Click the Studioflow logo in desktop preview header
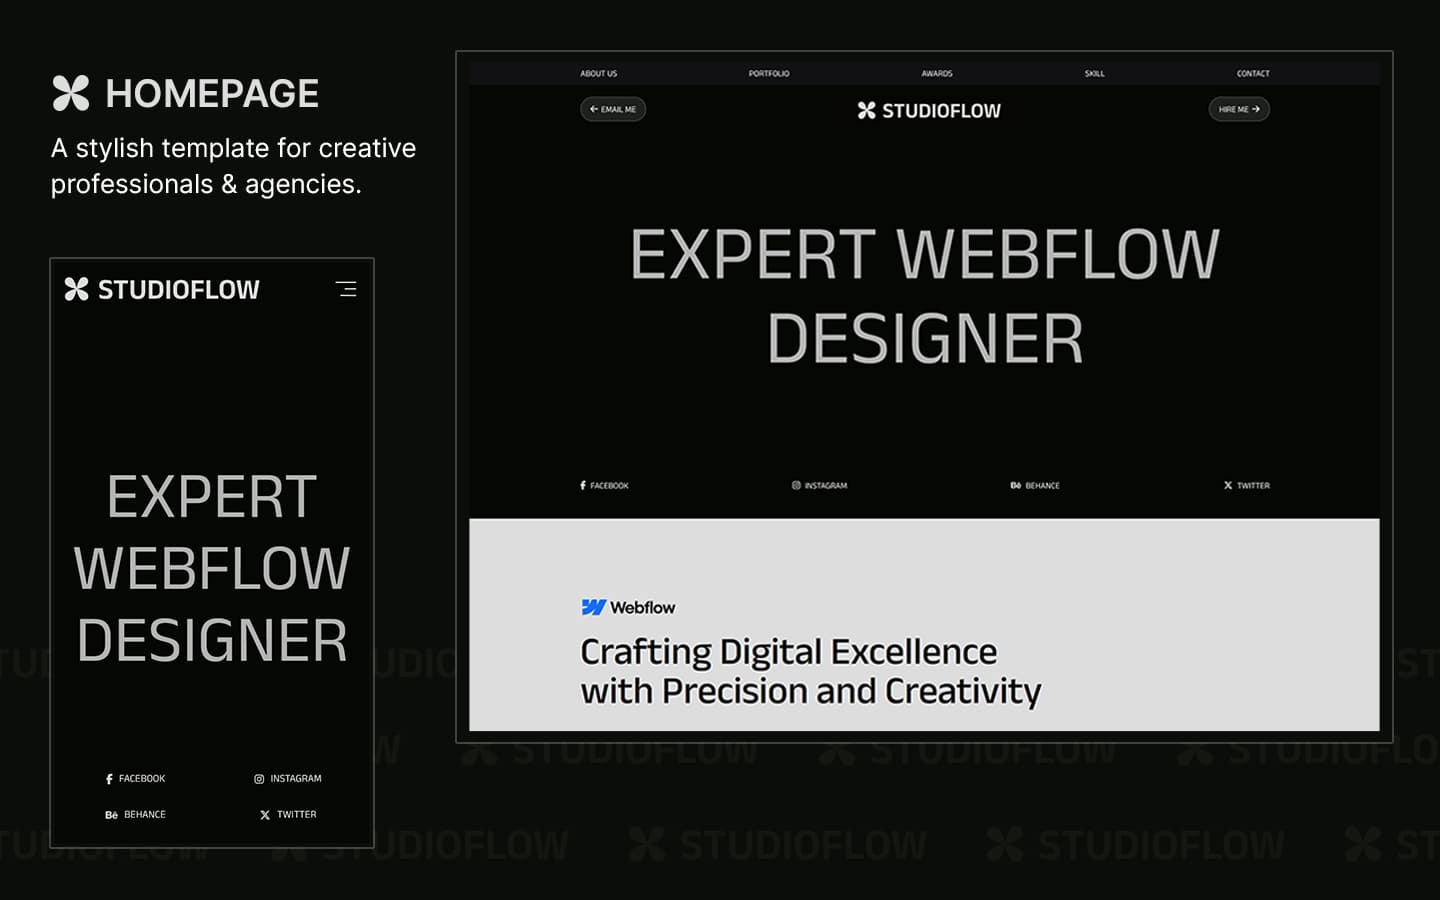 [x=929, y=110]
